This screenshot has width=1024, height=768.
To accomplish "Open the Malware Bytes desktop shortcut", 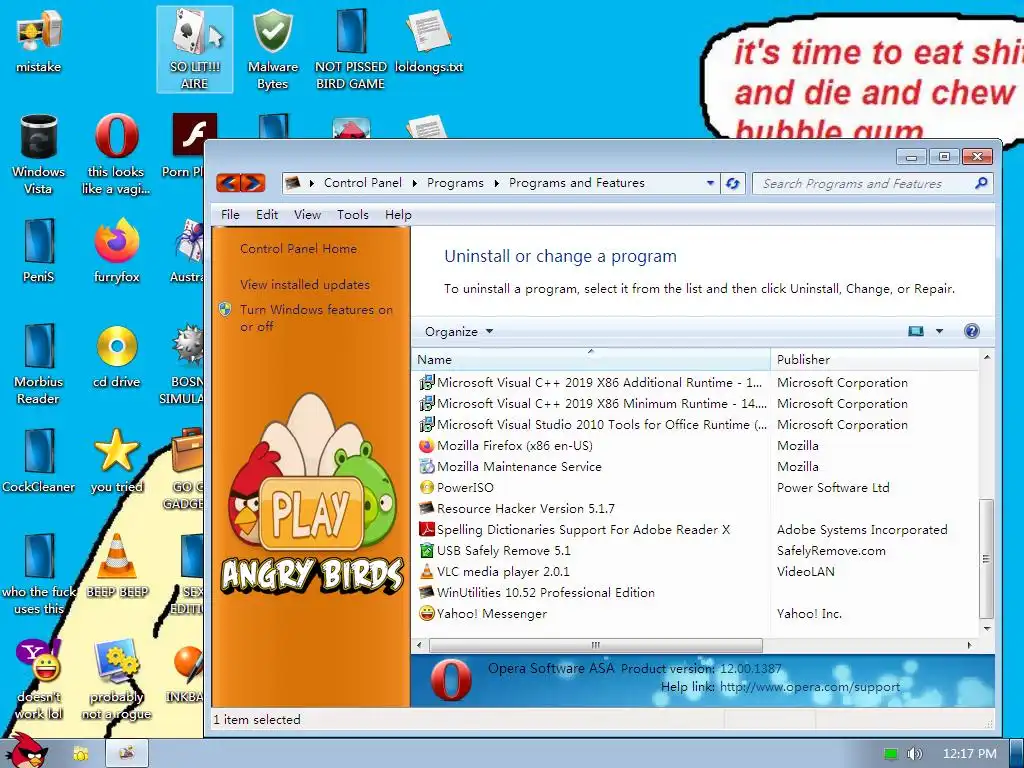I will [x=272, y=50].
